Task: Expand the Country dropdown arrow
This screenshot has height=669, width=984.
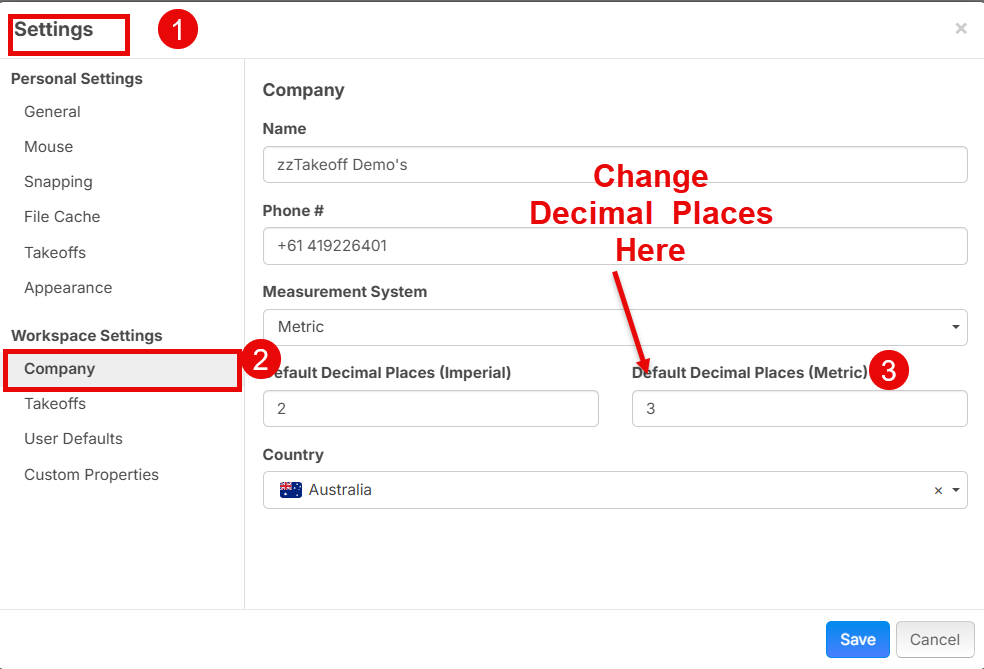Action: coord(956,491)
